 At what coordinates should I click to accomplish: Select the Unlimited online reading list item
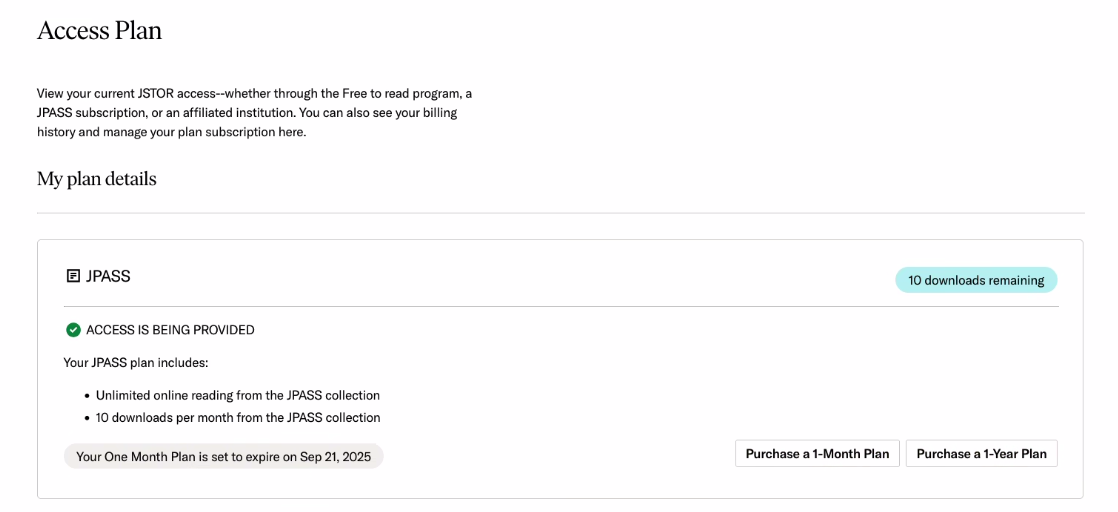(x=237, y=396)
